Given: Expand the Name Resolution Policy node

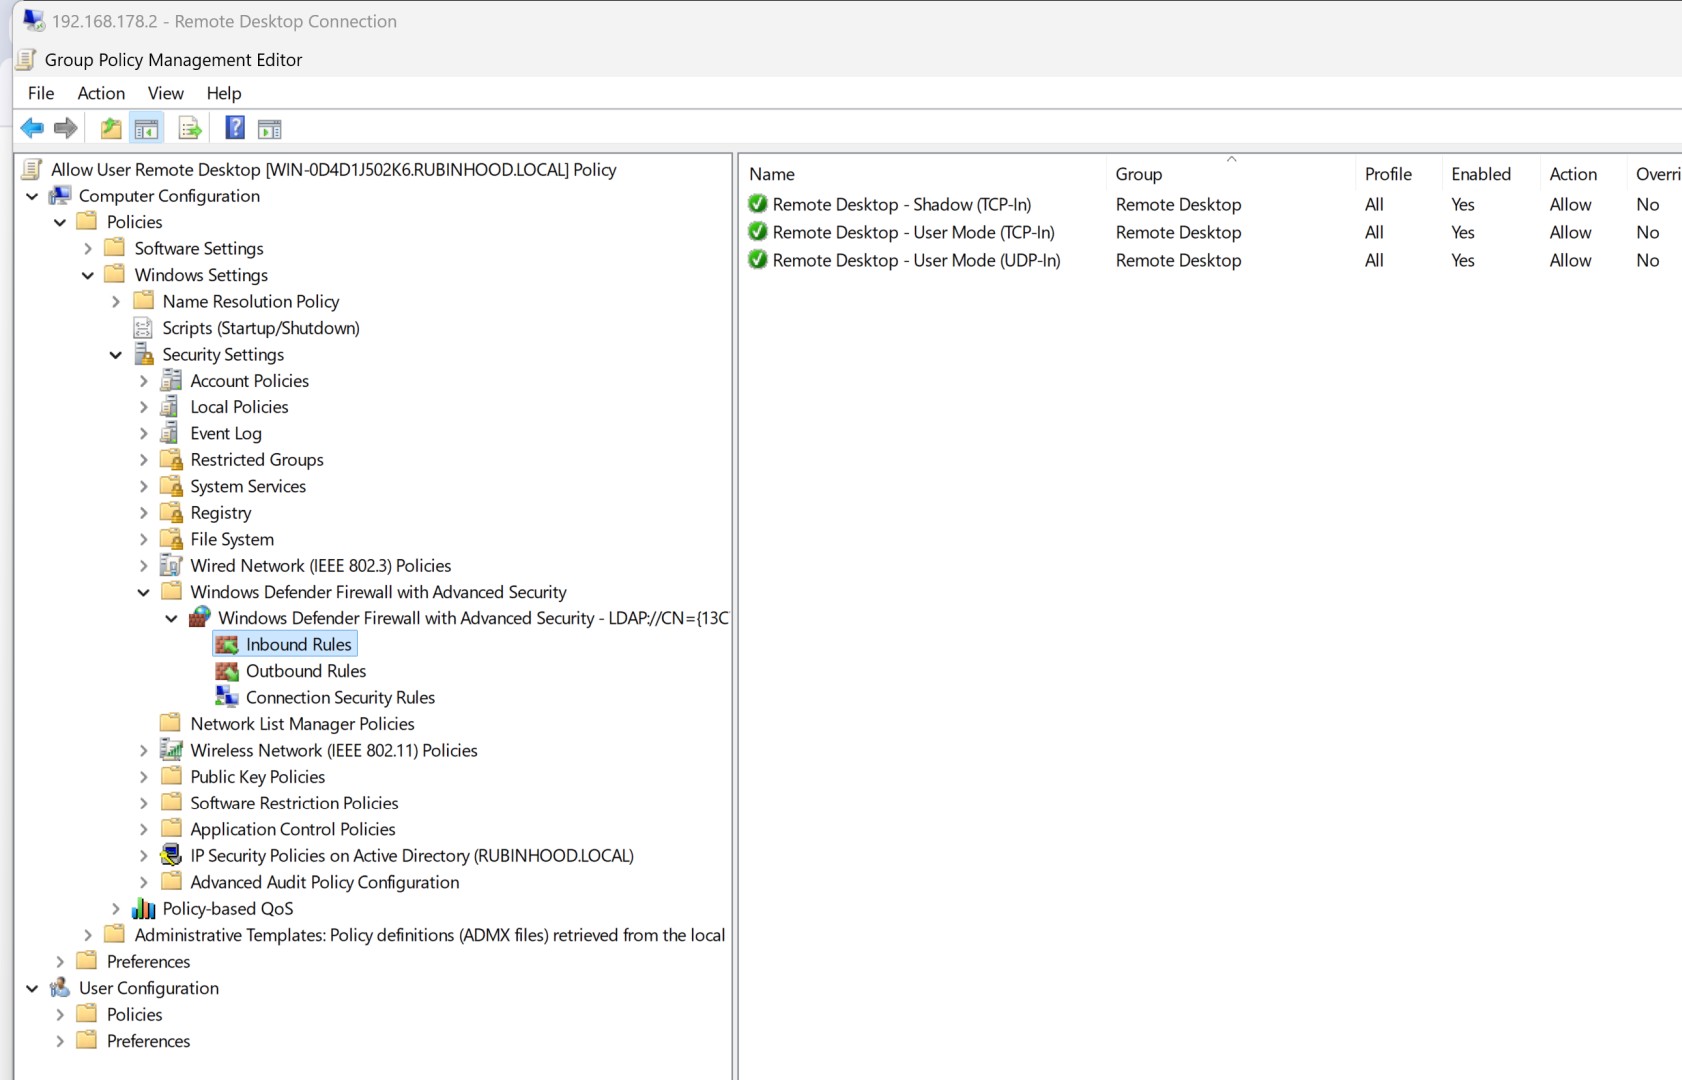Looking at the screenshot, I should [x=116, y=302].
